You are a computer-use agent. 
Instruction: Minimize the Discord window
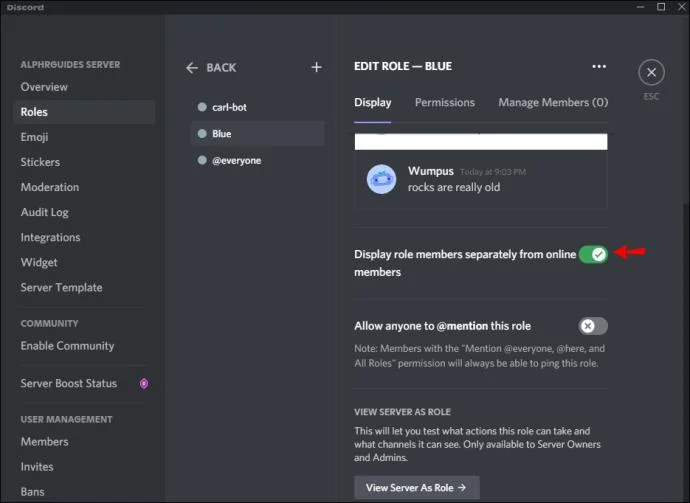point(641,7)
